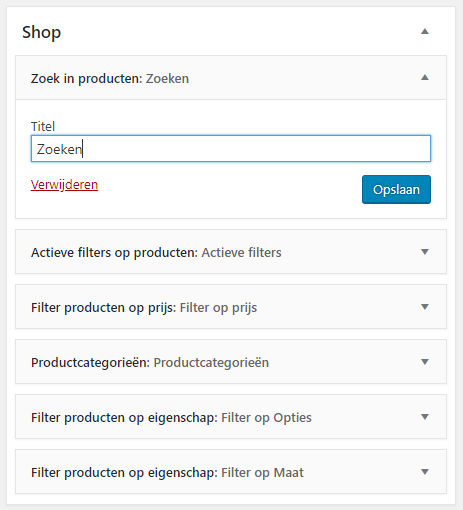Click the Filter op prijs subtitle text
This screenshot has height=510, width=463.
click(x=218, y=308)
